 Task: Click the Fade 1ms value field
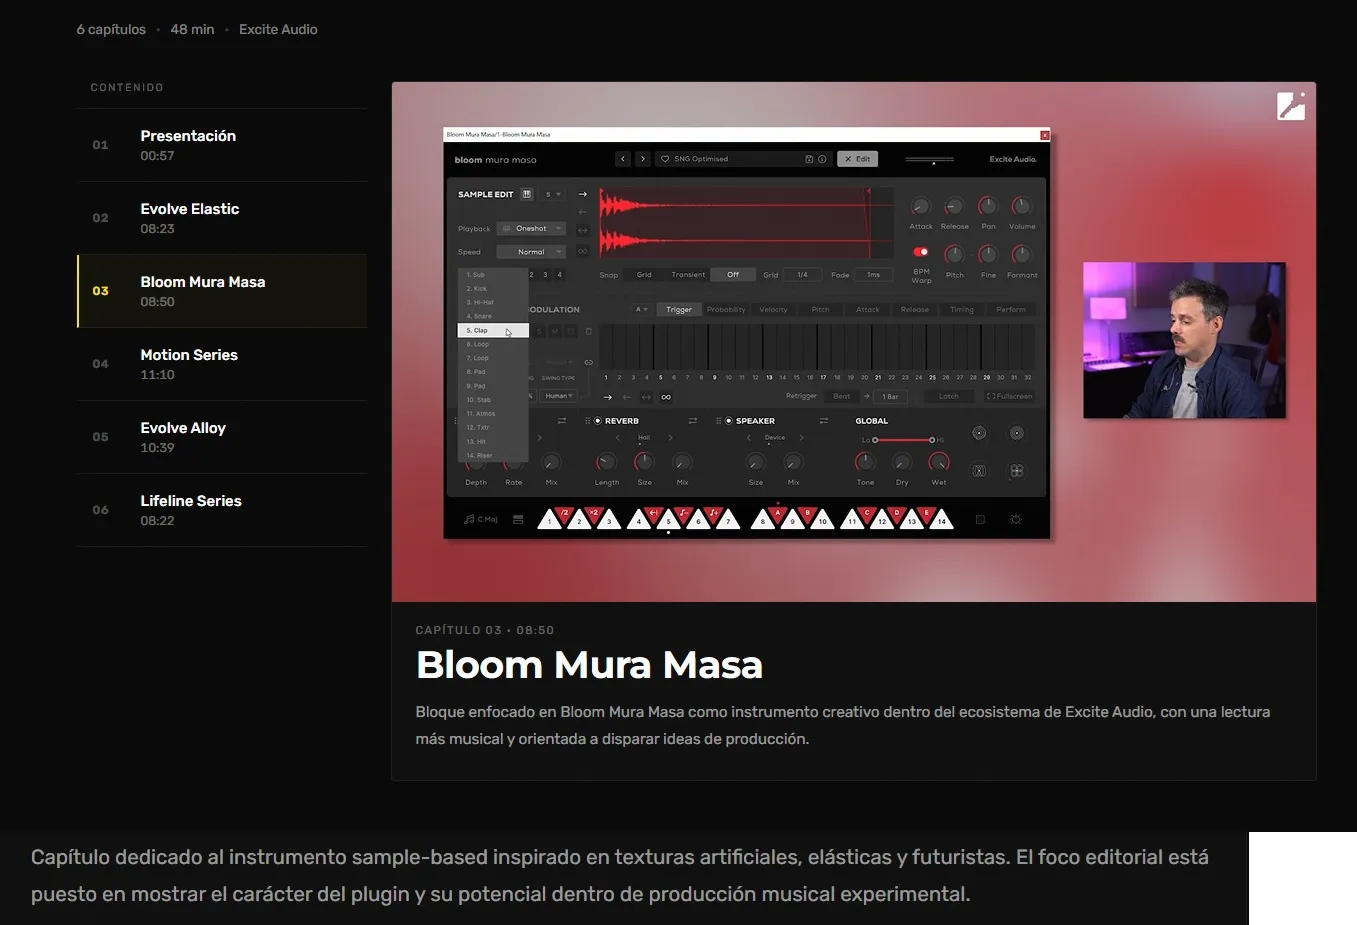[x=873, y=275]
